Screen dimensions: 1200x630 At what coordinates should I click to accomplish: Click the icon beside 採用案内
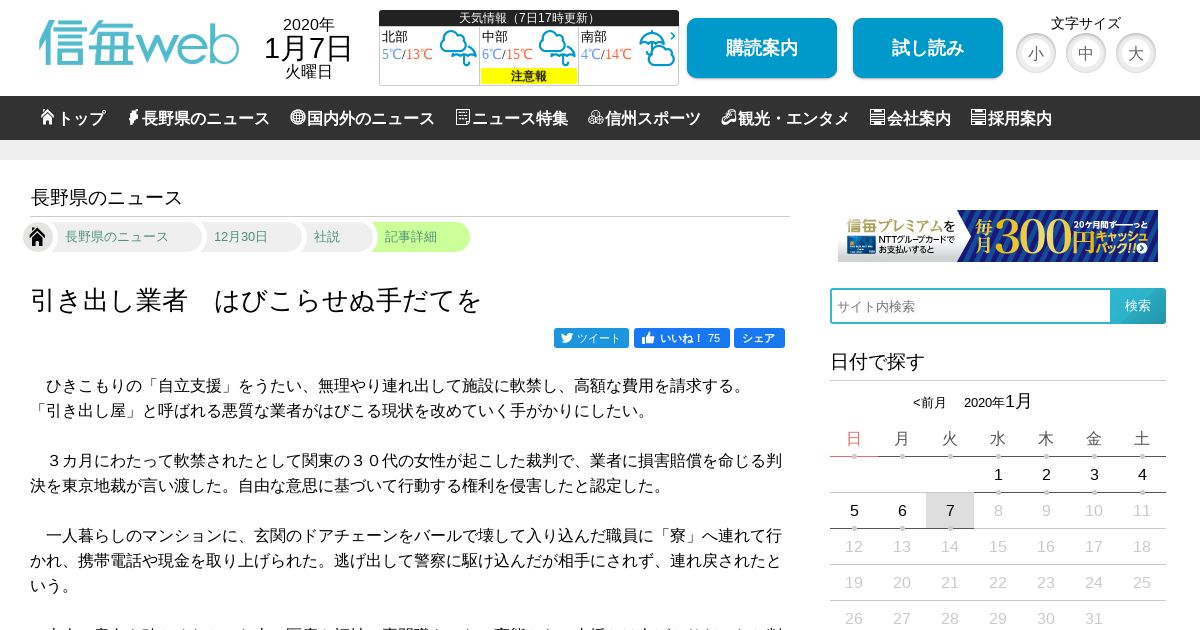[x=978, y=117]
